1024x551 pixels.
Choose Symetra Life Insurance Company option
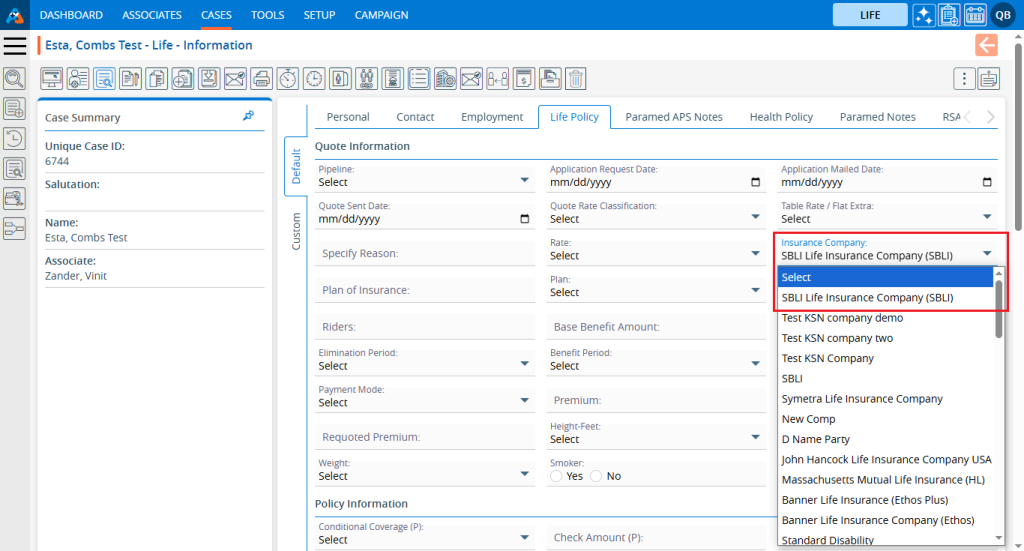[861, 399]
